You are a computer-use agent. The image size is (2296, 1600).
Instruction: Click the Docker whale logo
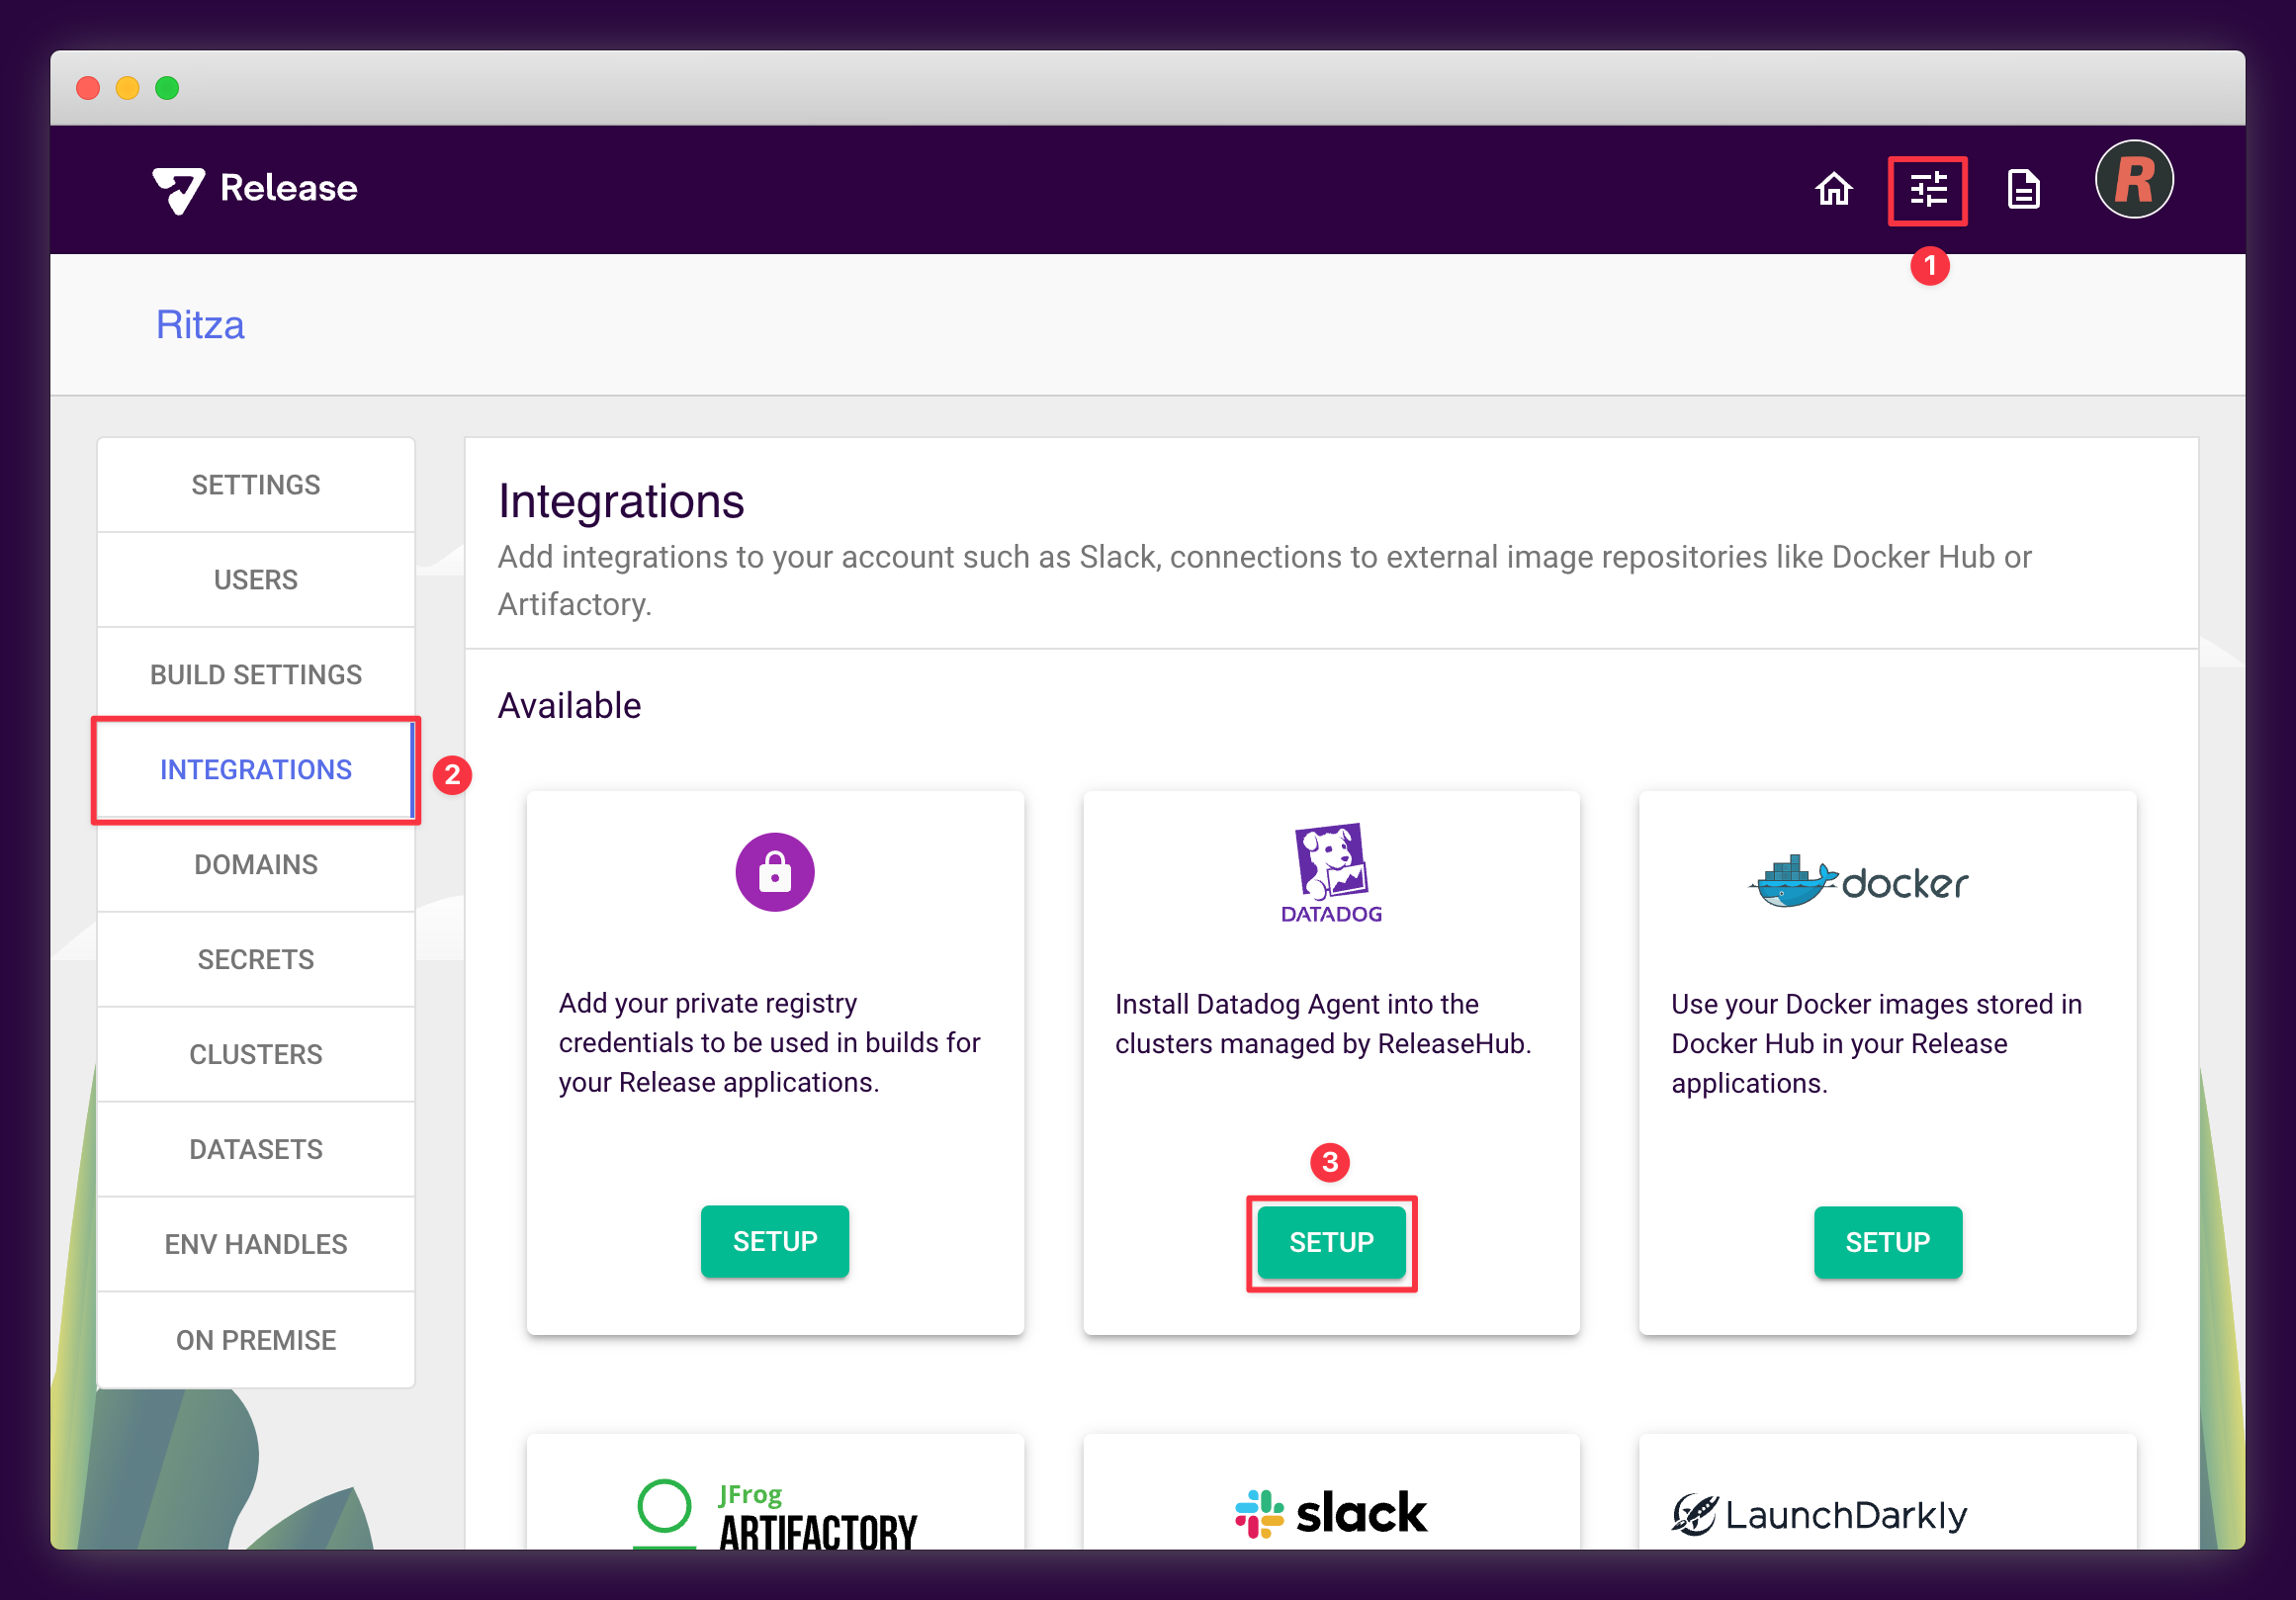(1858, 881)
